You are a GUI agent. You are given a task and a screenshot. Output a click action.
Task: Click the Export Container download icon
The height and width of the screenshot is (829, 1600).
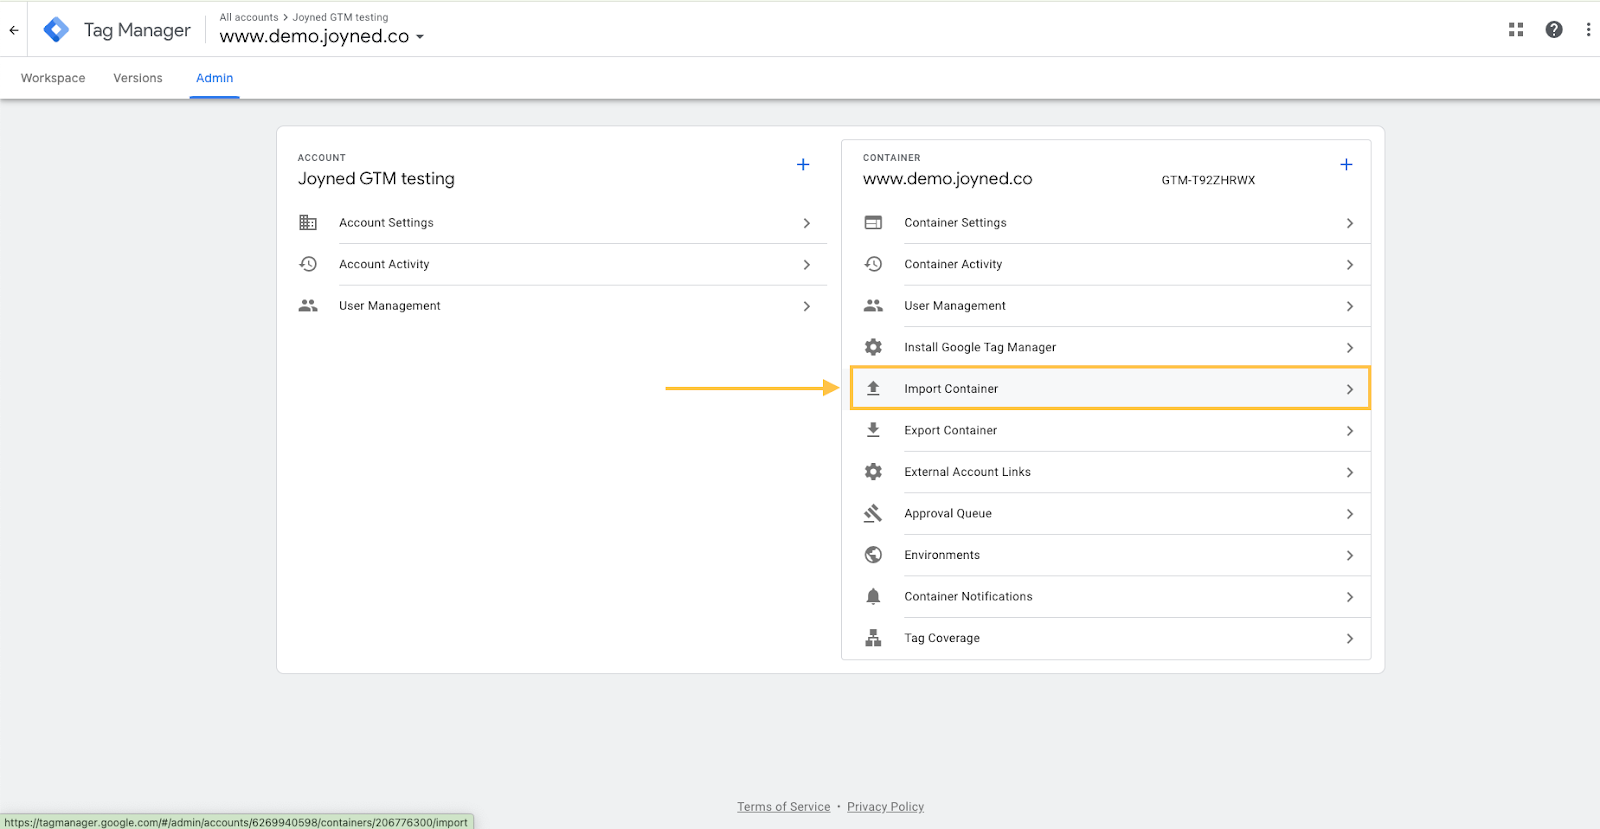click(x=873, y=430)
